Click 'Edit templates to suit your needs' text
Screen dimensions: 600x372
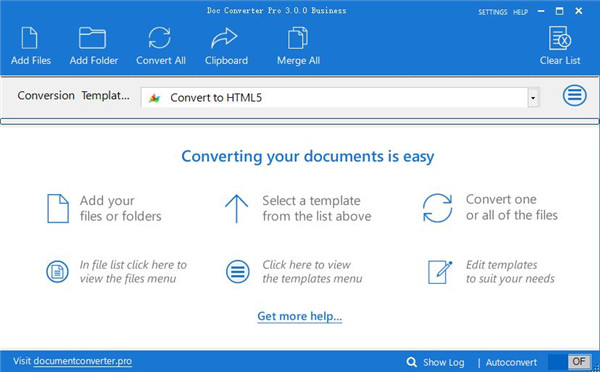pyautogui.click(x=510, y=272)
